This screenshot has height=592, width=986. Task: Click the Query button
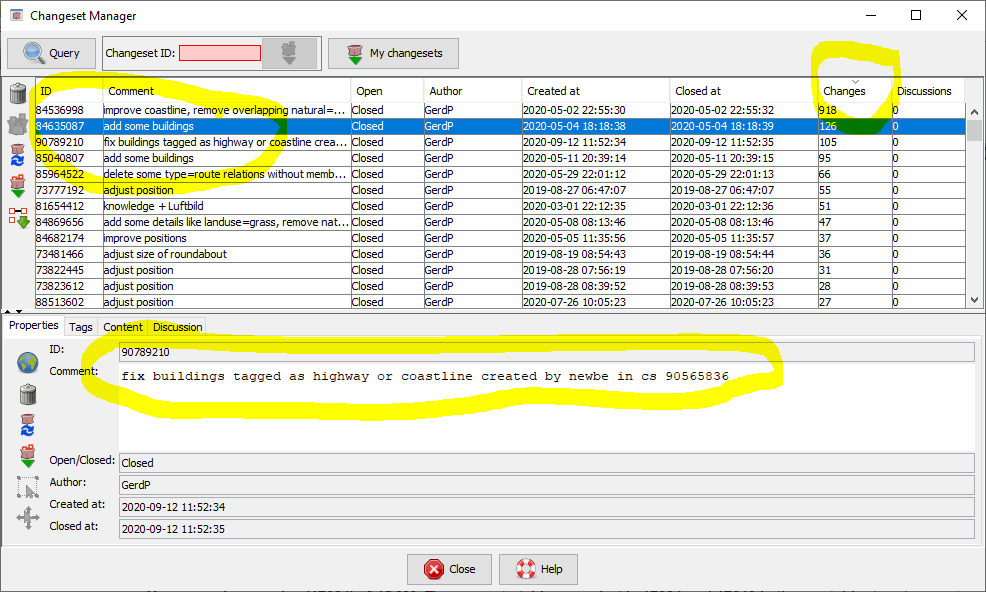[52, 53]
